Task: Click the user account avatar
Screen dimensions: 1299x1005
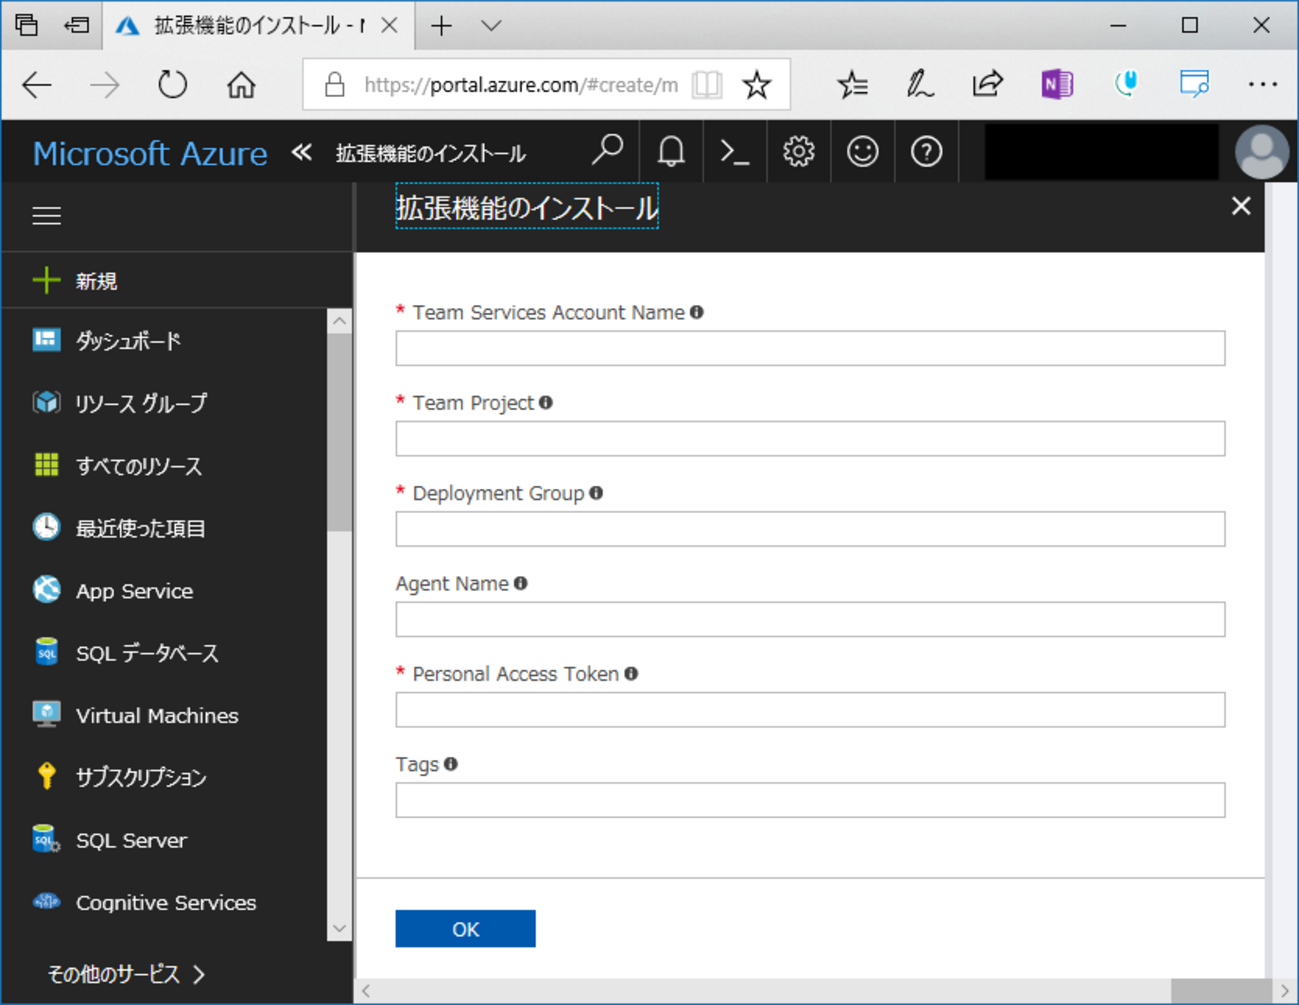Action: point(1261,152)
